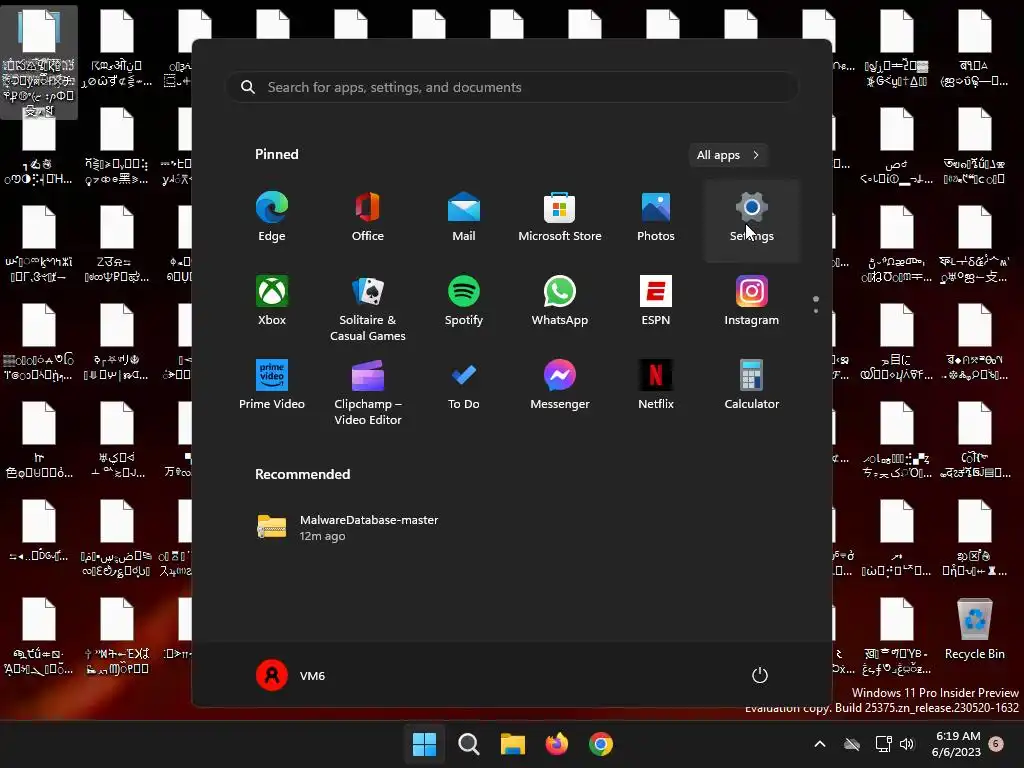The width and height of the screenshot is (1024, 768).
Task: Show All apps list
Action: 728,155
